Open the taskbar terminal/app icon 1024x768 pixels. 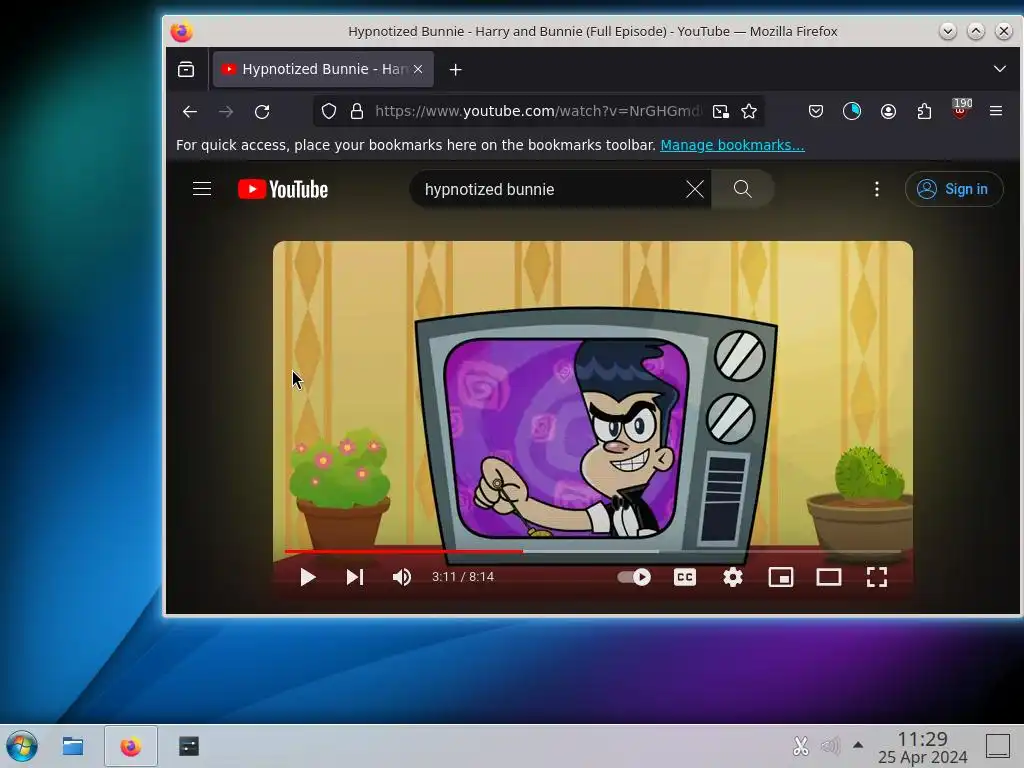tap(189, 746)
